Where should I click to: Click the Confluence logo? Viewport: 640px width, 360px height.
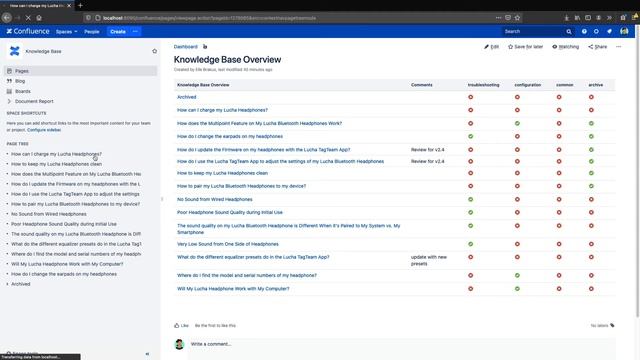pos(28,31)
